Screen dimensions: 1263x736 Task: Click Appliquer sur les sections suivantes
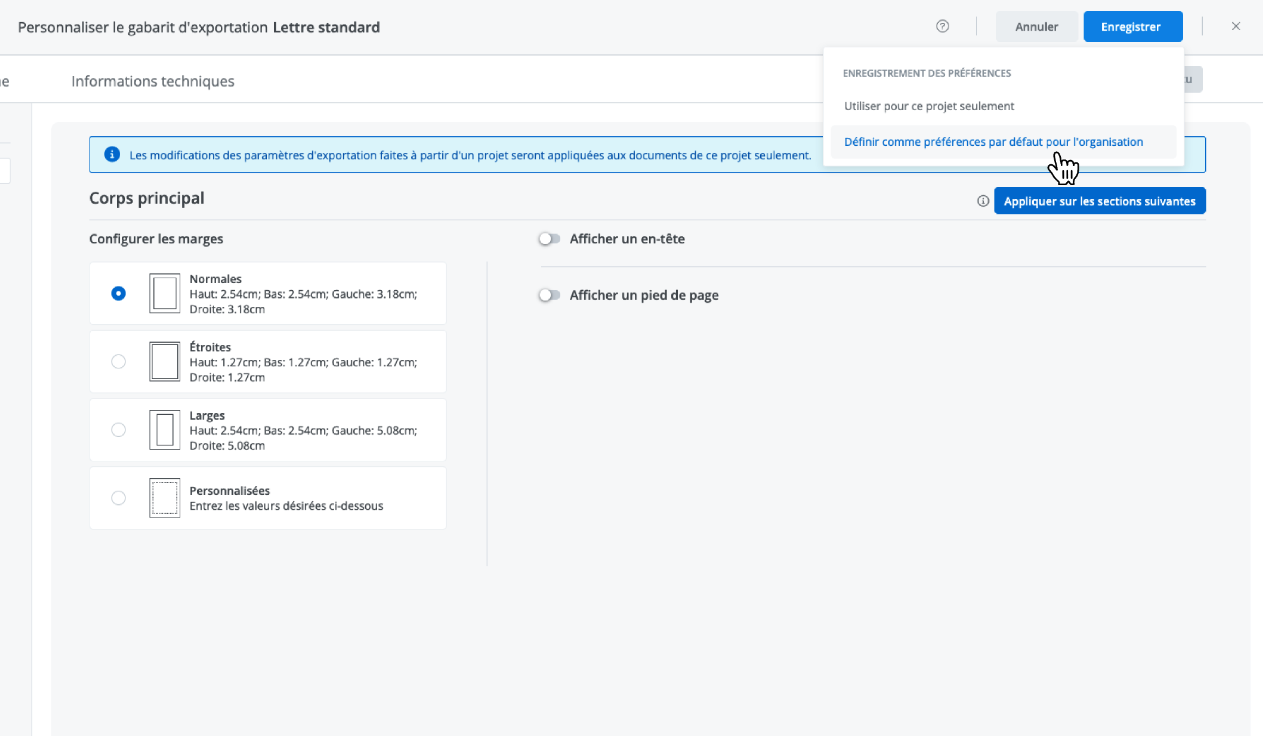(1099, 201)
